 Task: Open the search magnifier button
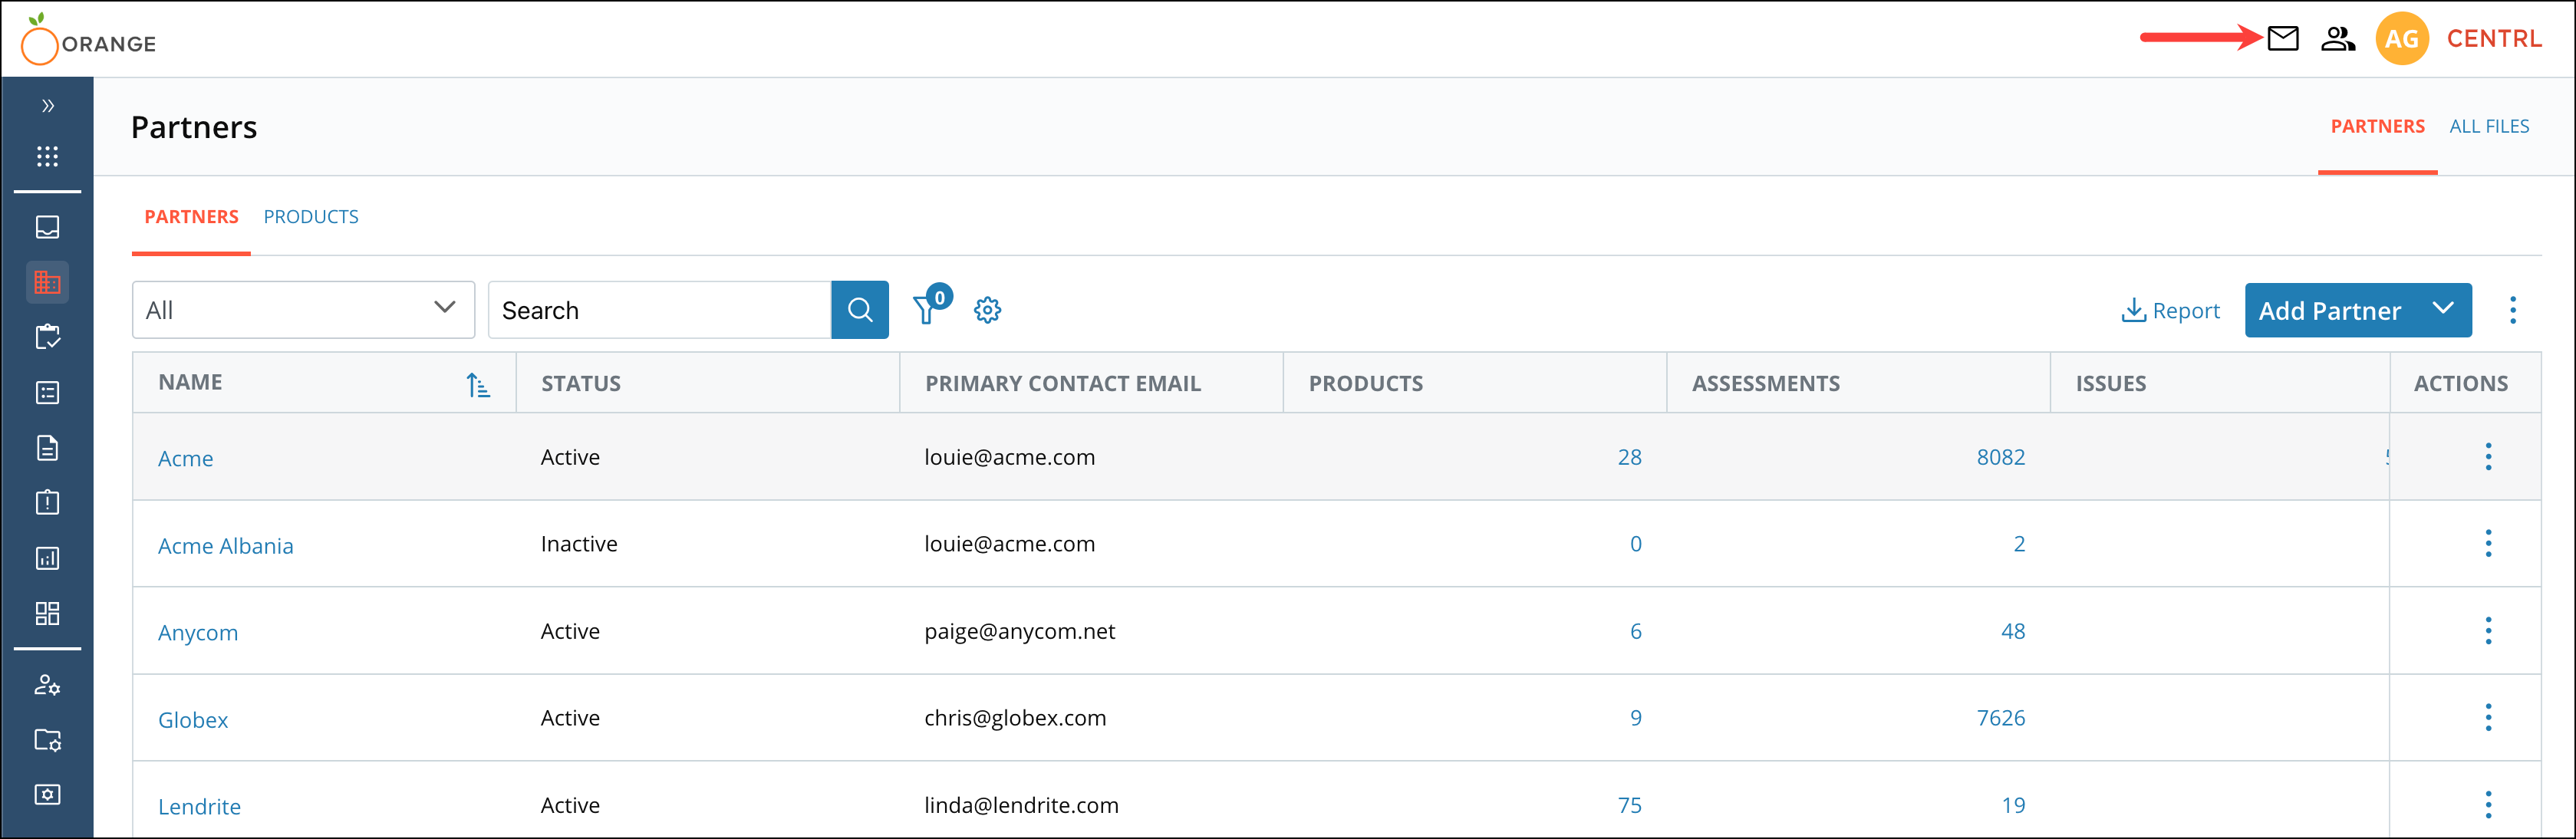pos(860,310)
